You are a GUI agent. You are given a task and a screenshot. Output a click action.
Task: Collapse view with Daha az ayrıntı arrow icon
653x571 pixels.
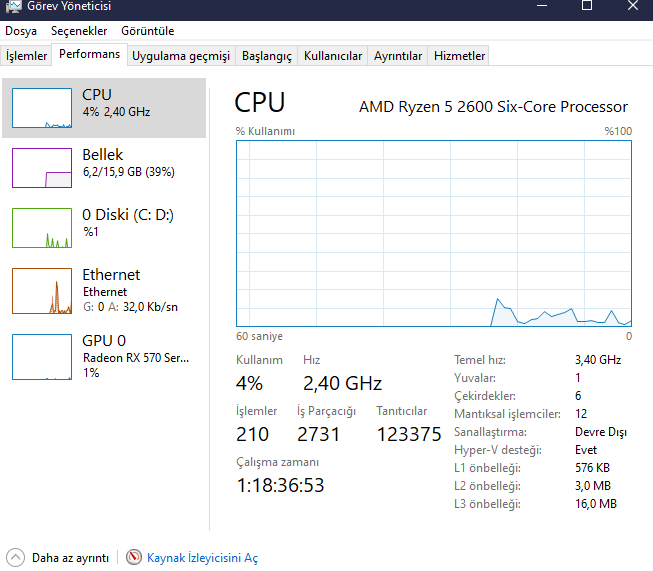15,557
